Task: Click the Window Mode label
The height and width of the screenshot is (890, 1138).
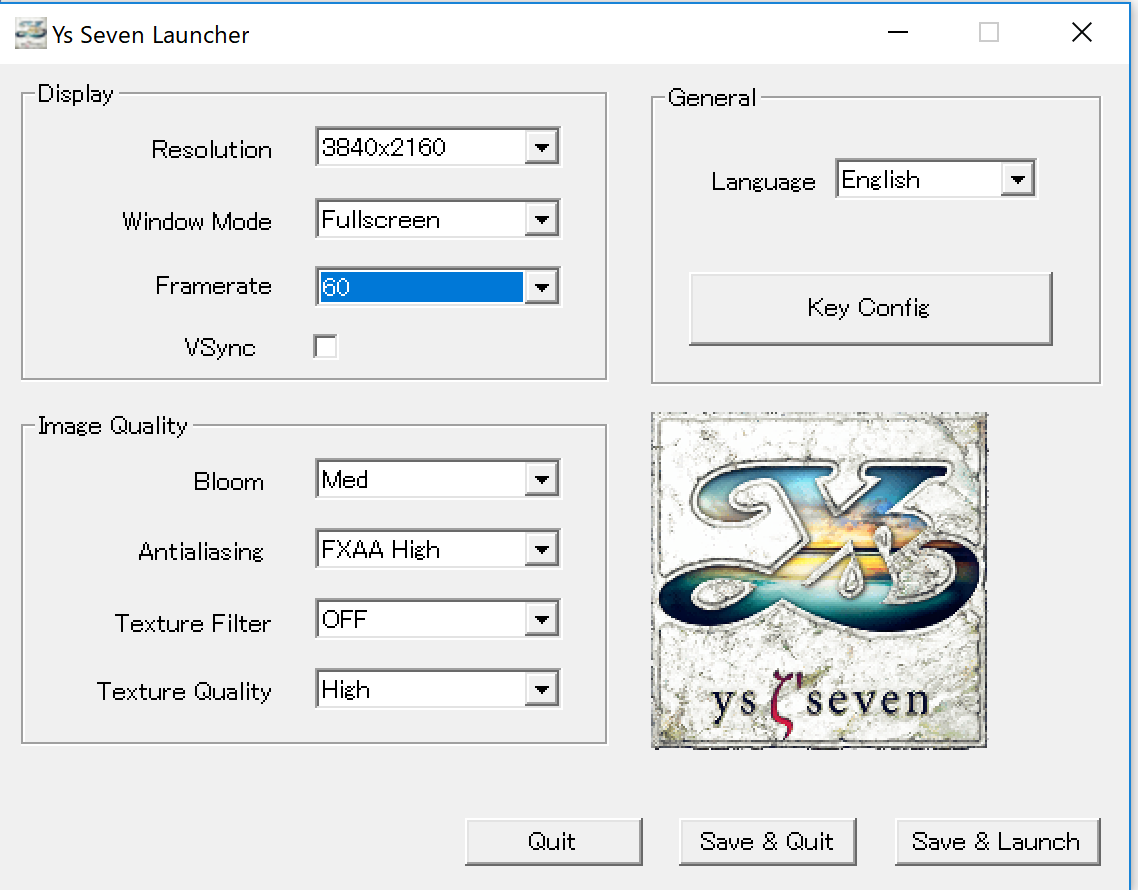Action: (197, 221)
